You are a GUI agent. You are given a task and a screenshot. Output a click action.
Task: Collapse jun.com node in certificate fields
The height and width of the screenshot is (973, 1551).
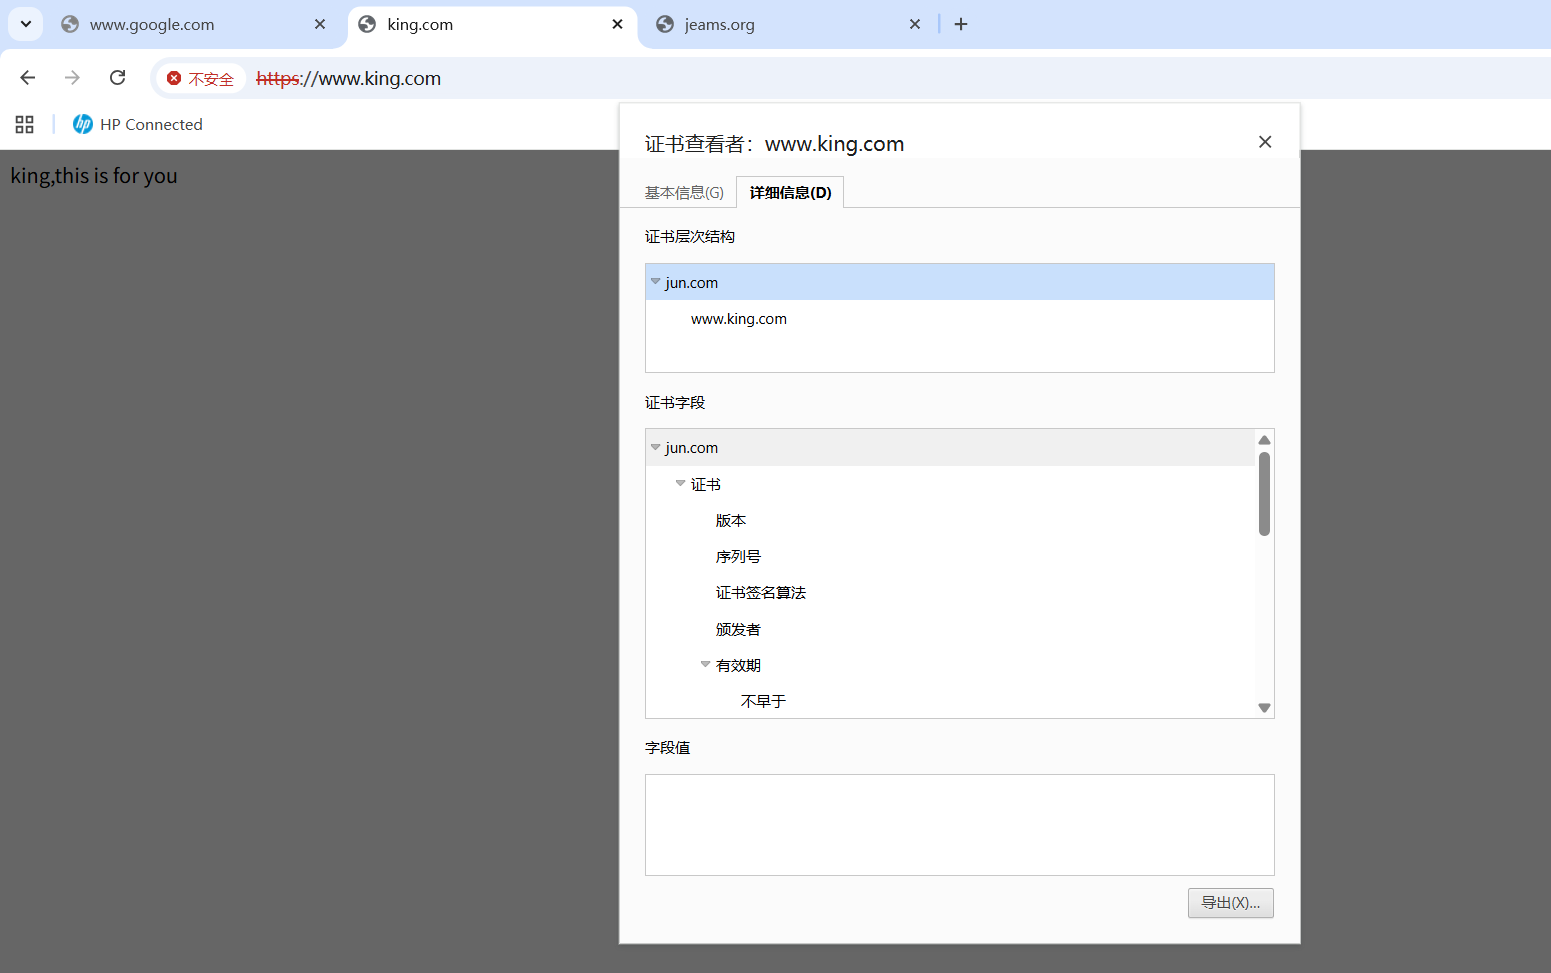[655, 446]
